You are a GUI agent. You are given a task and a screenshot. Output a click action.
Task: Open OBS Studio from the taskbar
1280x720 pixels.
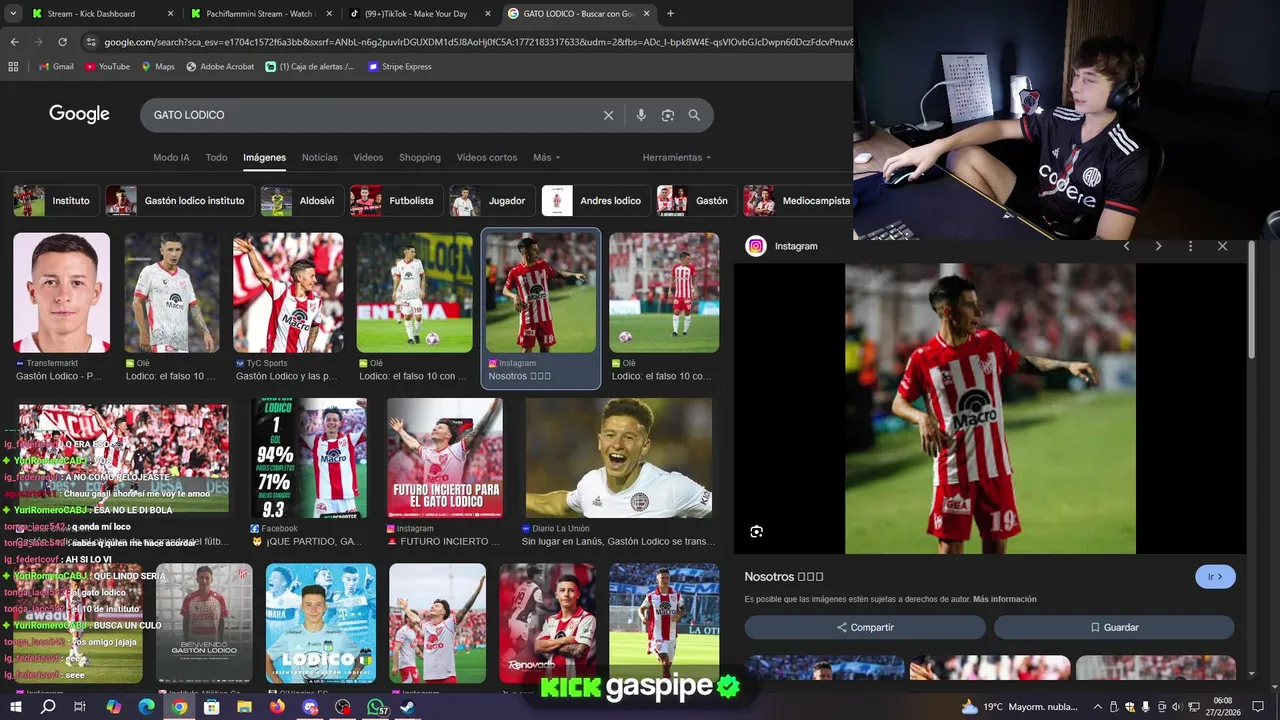(x=343, y=707)
